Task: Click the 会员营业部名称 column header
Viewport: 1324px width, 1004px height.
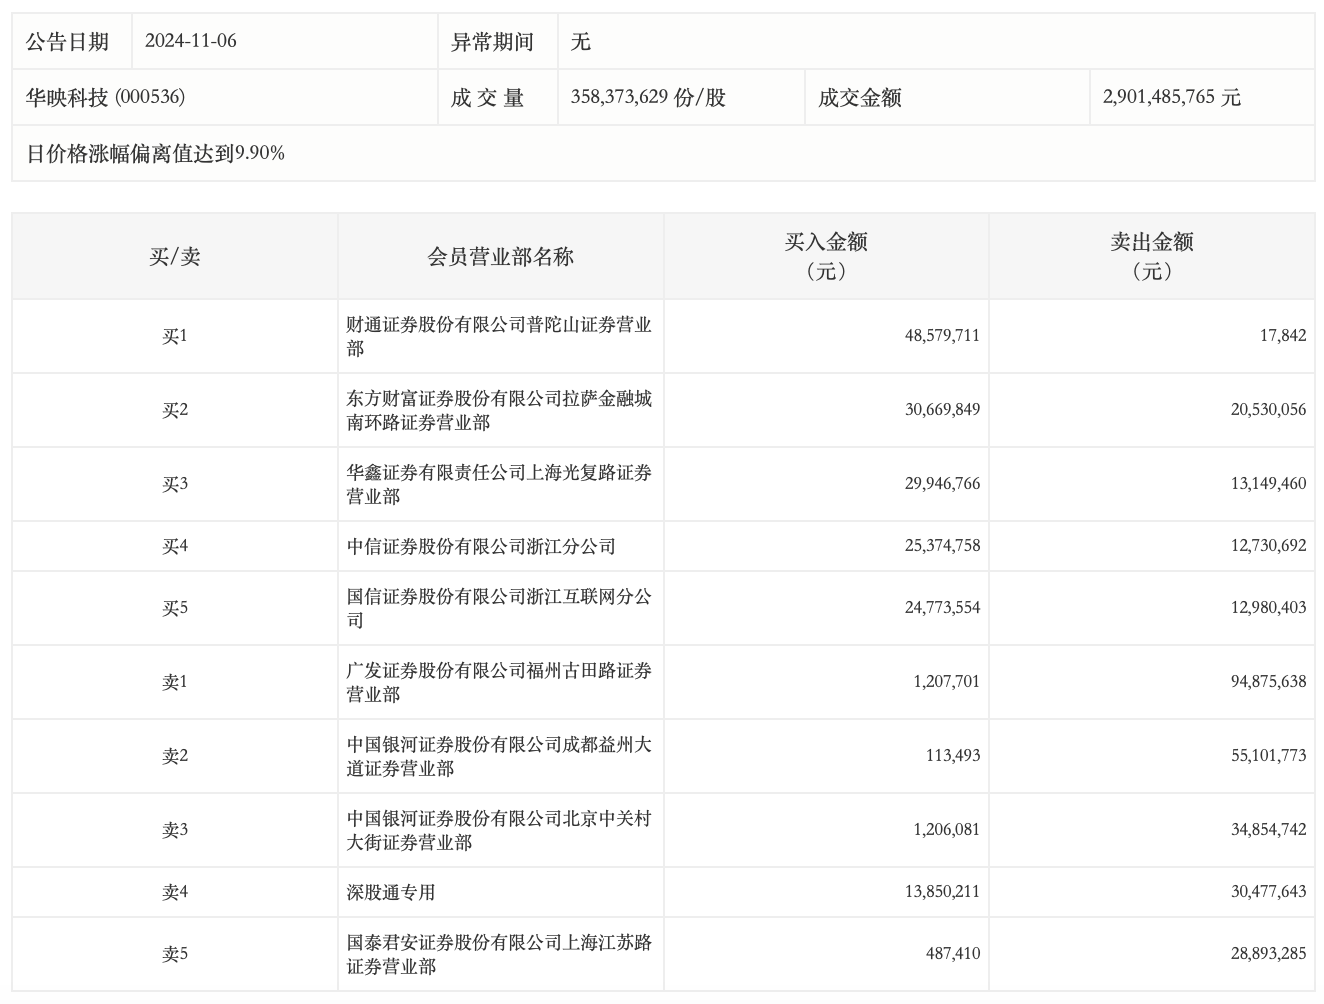Action: 500,257
